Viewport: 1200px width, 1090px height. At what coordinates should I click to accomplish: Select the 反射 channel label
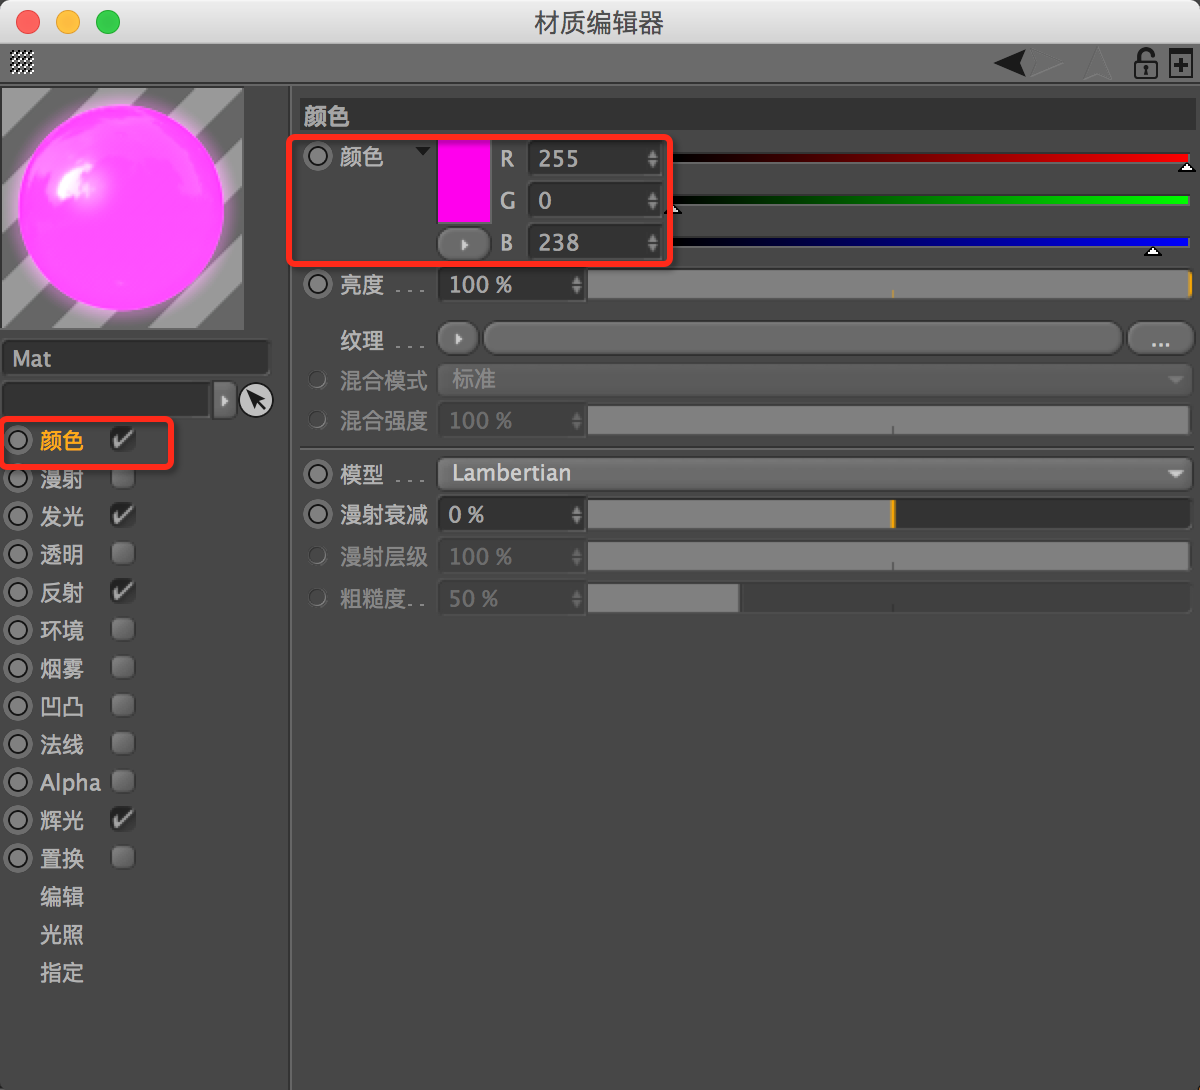pos(62,593)
